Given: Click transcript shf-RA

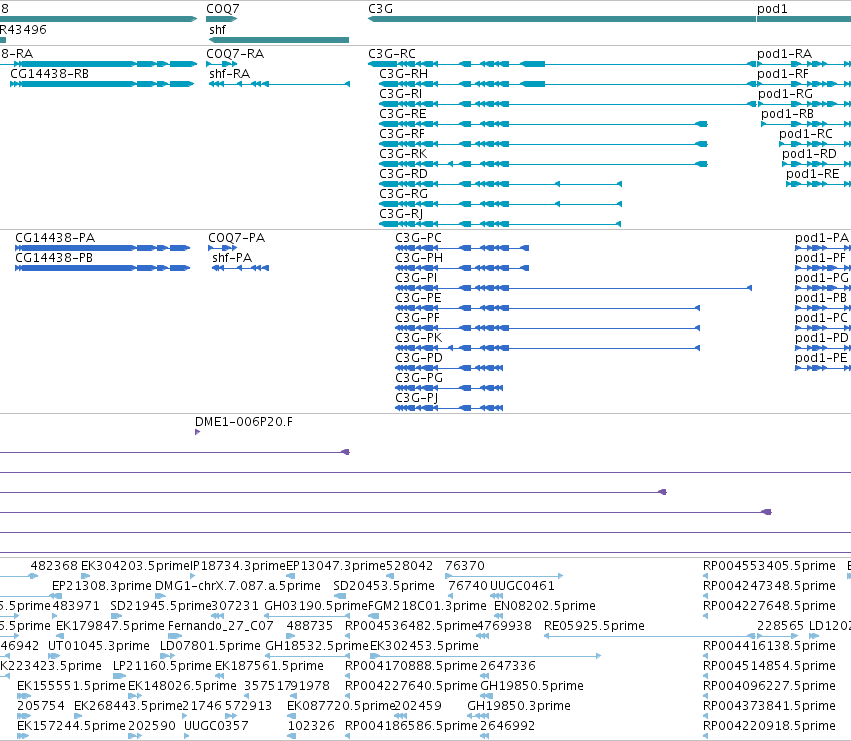Looking at the screenshot, I should click(x=230, y=74).
